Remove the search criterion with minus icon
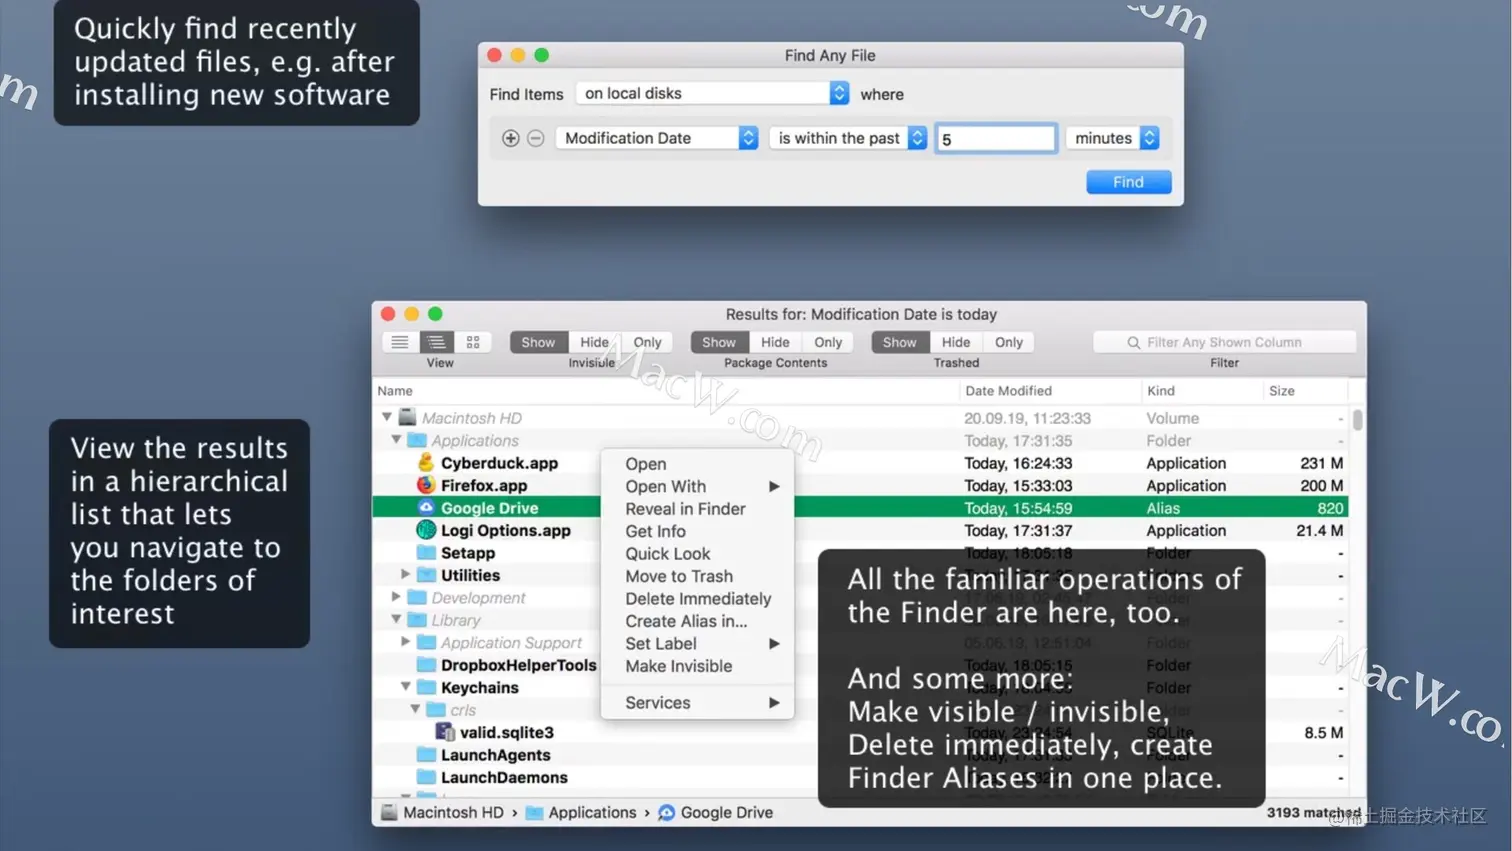The width and height of the screenshot is (1512, 851). (536, 138)
